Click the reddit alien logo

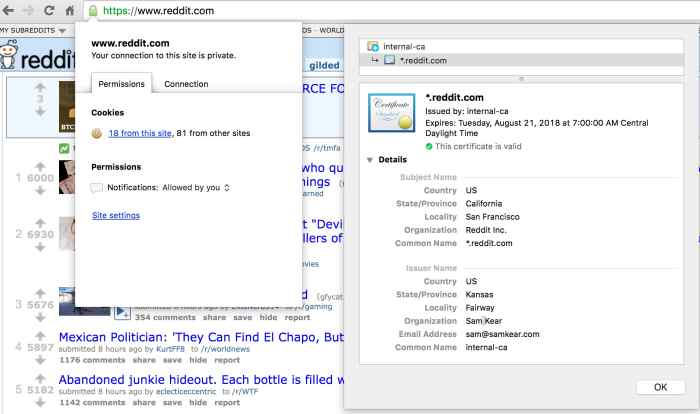[x=14, y=60]
